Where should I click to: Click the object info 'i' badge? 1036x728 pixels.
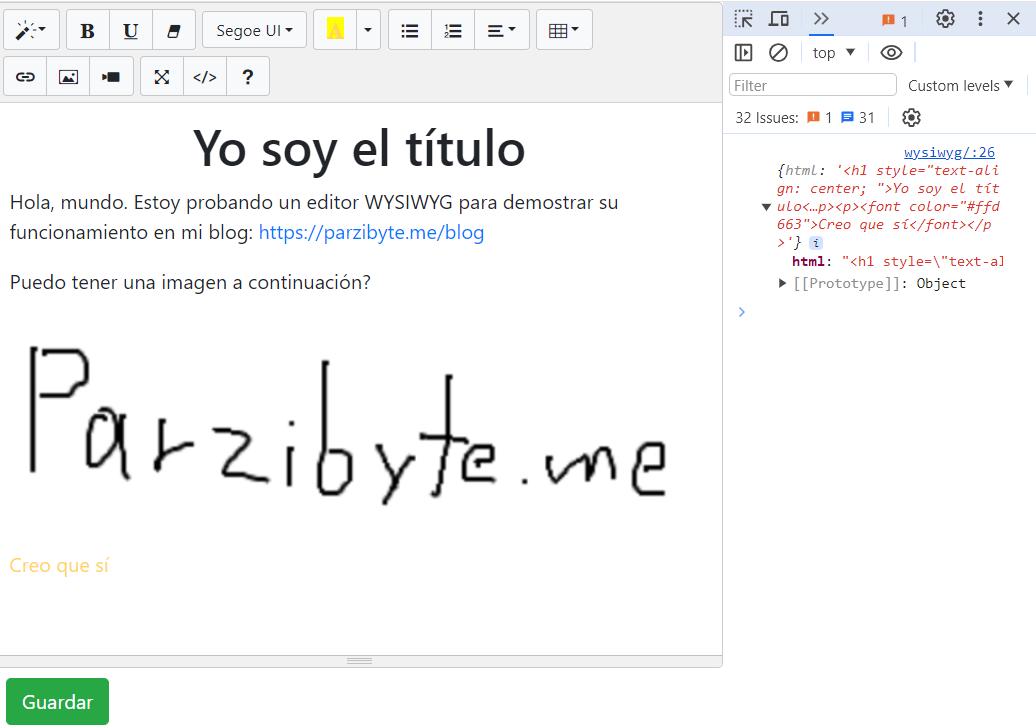click(x=817, y=242)
